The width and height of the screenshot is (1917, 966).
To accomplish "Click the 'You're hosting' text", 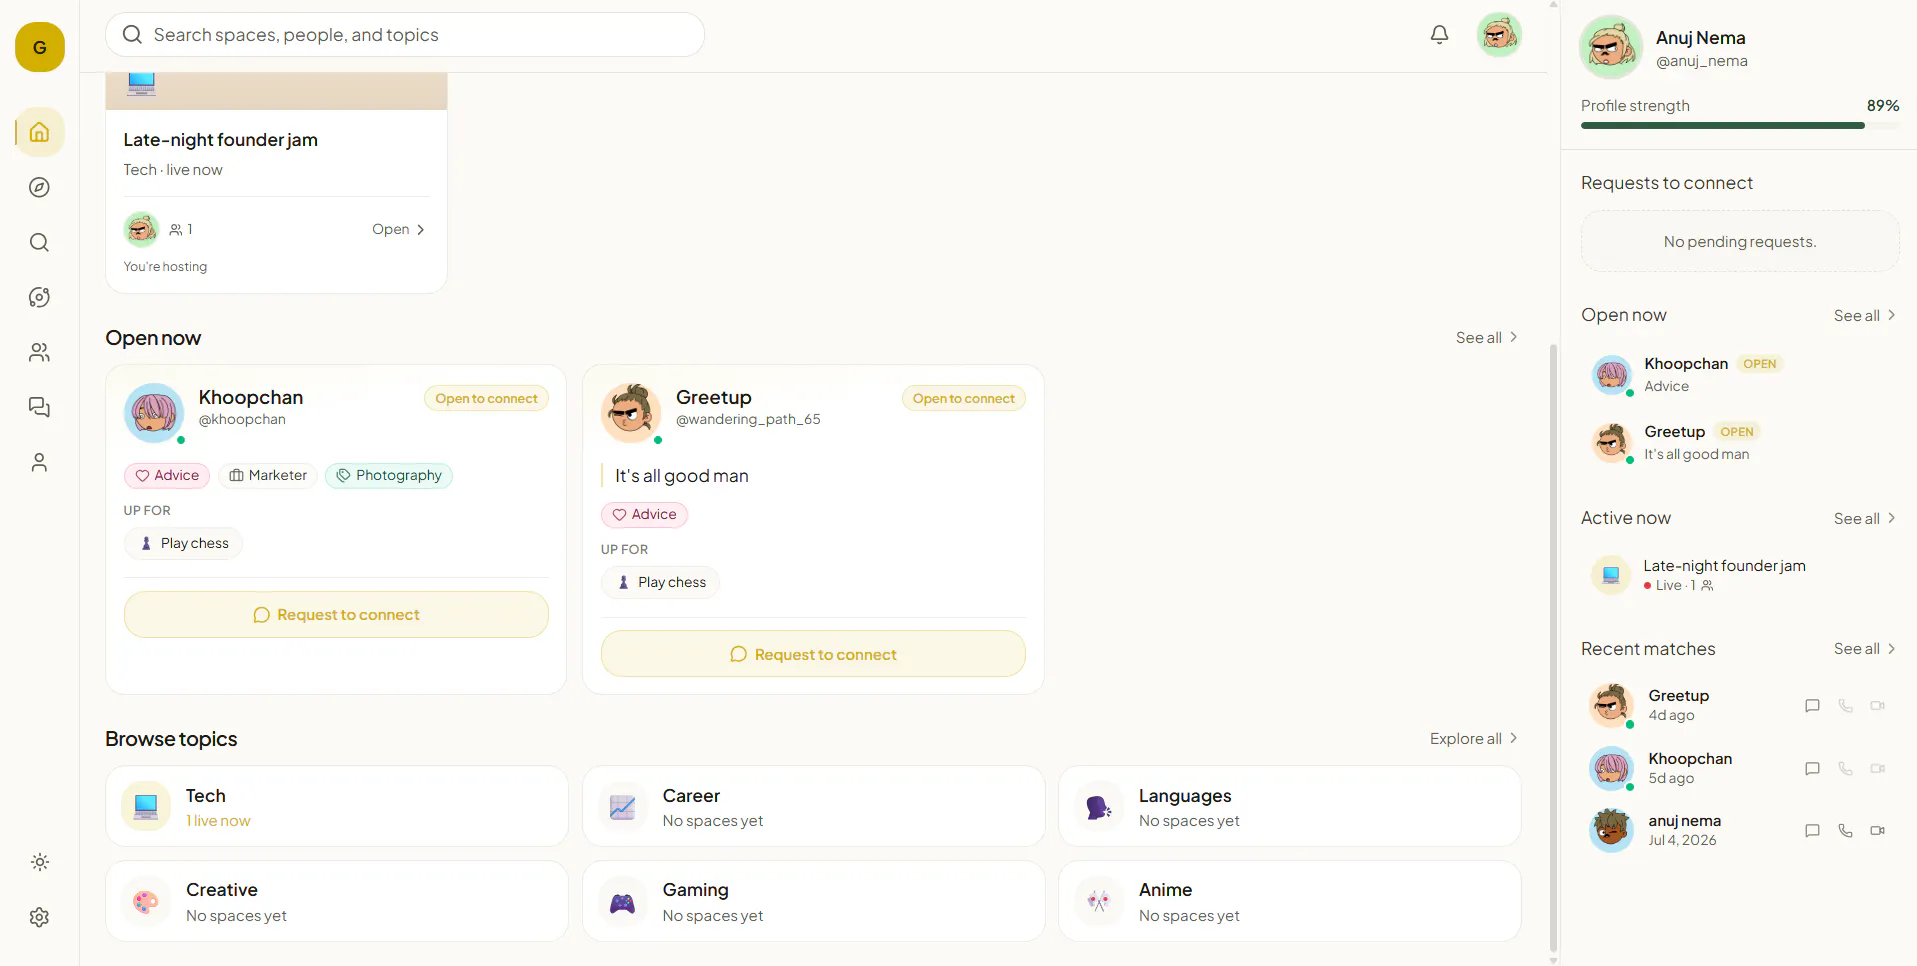I will [165, 267].
